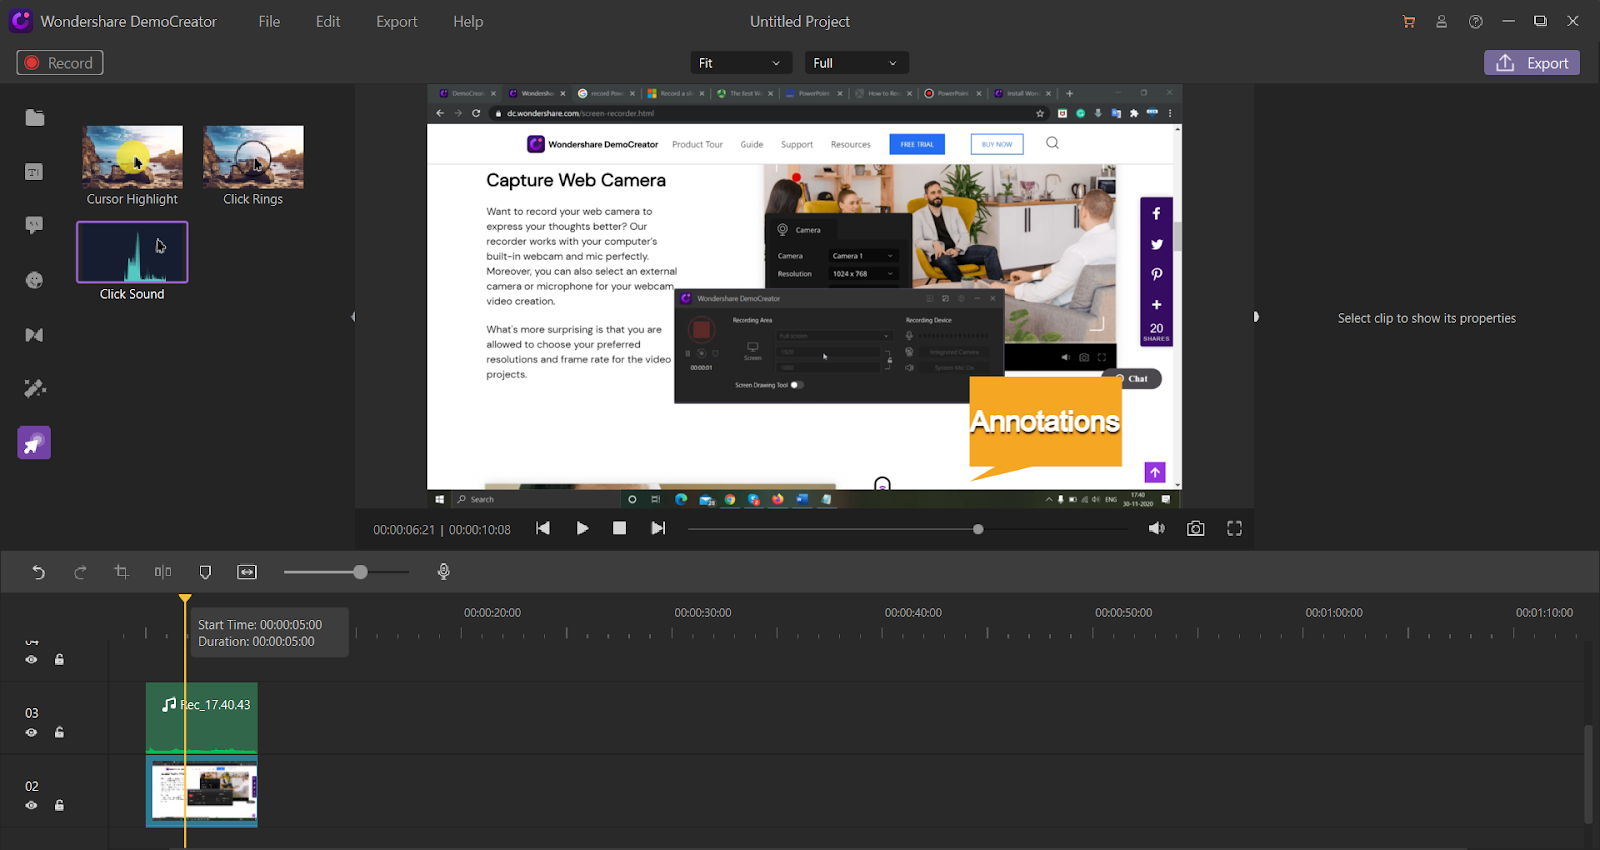Open the Full quality dropdown
This screenshot has width=1600, height=850.
click(x=857, y=63)
